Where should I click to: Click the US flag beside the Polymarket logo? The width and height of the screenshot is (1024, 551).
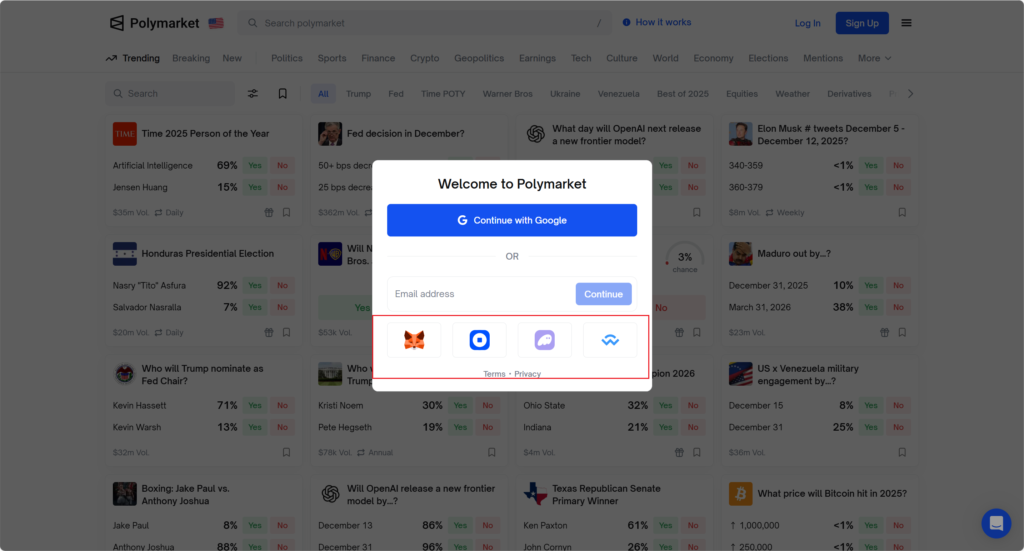216,23
